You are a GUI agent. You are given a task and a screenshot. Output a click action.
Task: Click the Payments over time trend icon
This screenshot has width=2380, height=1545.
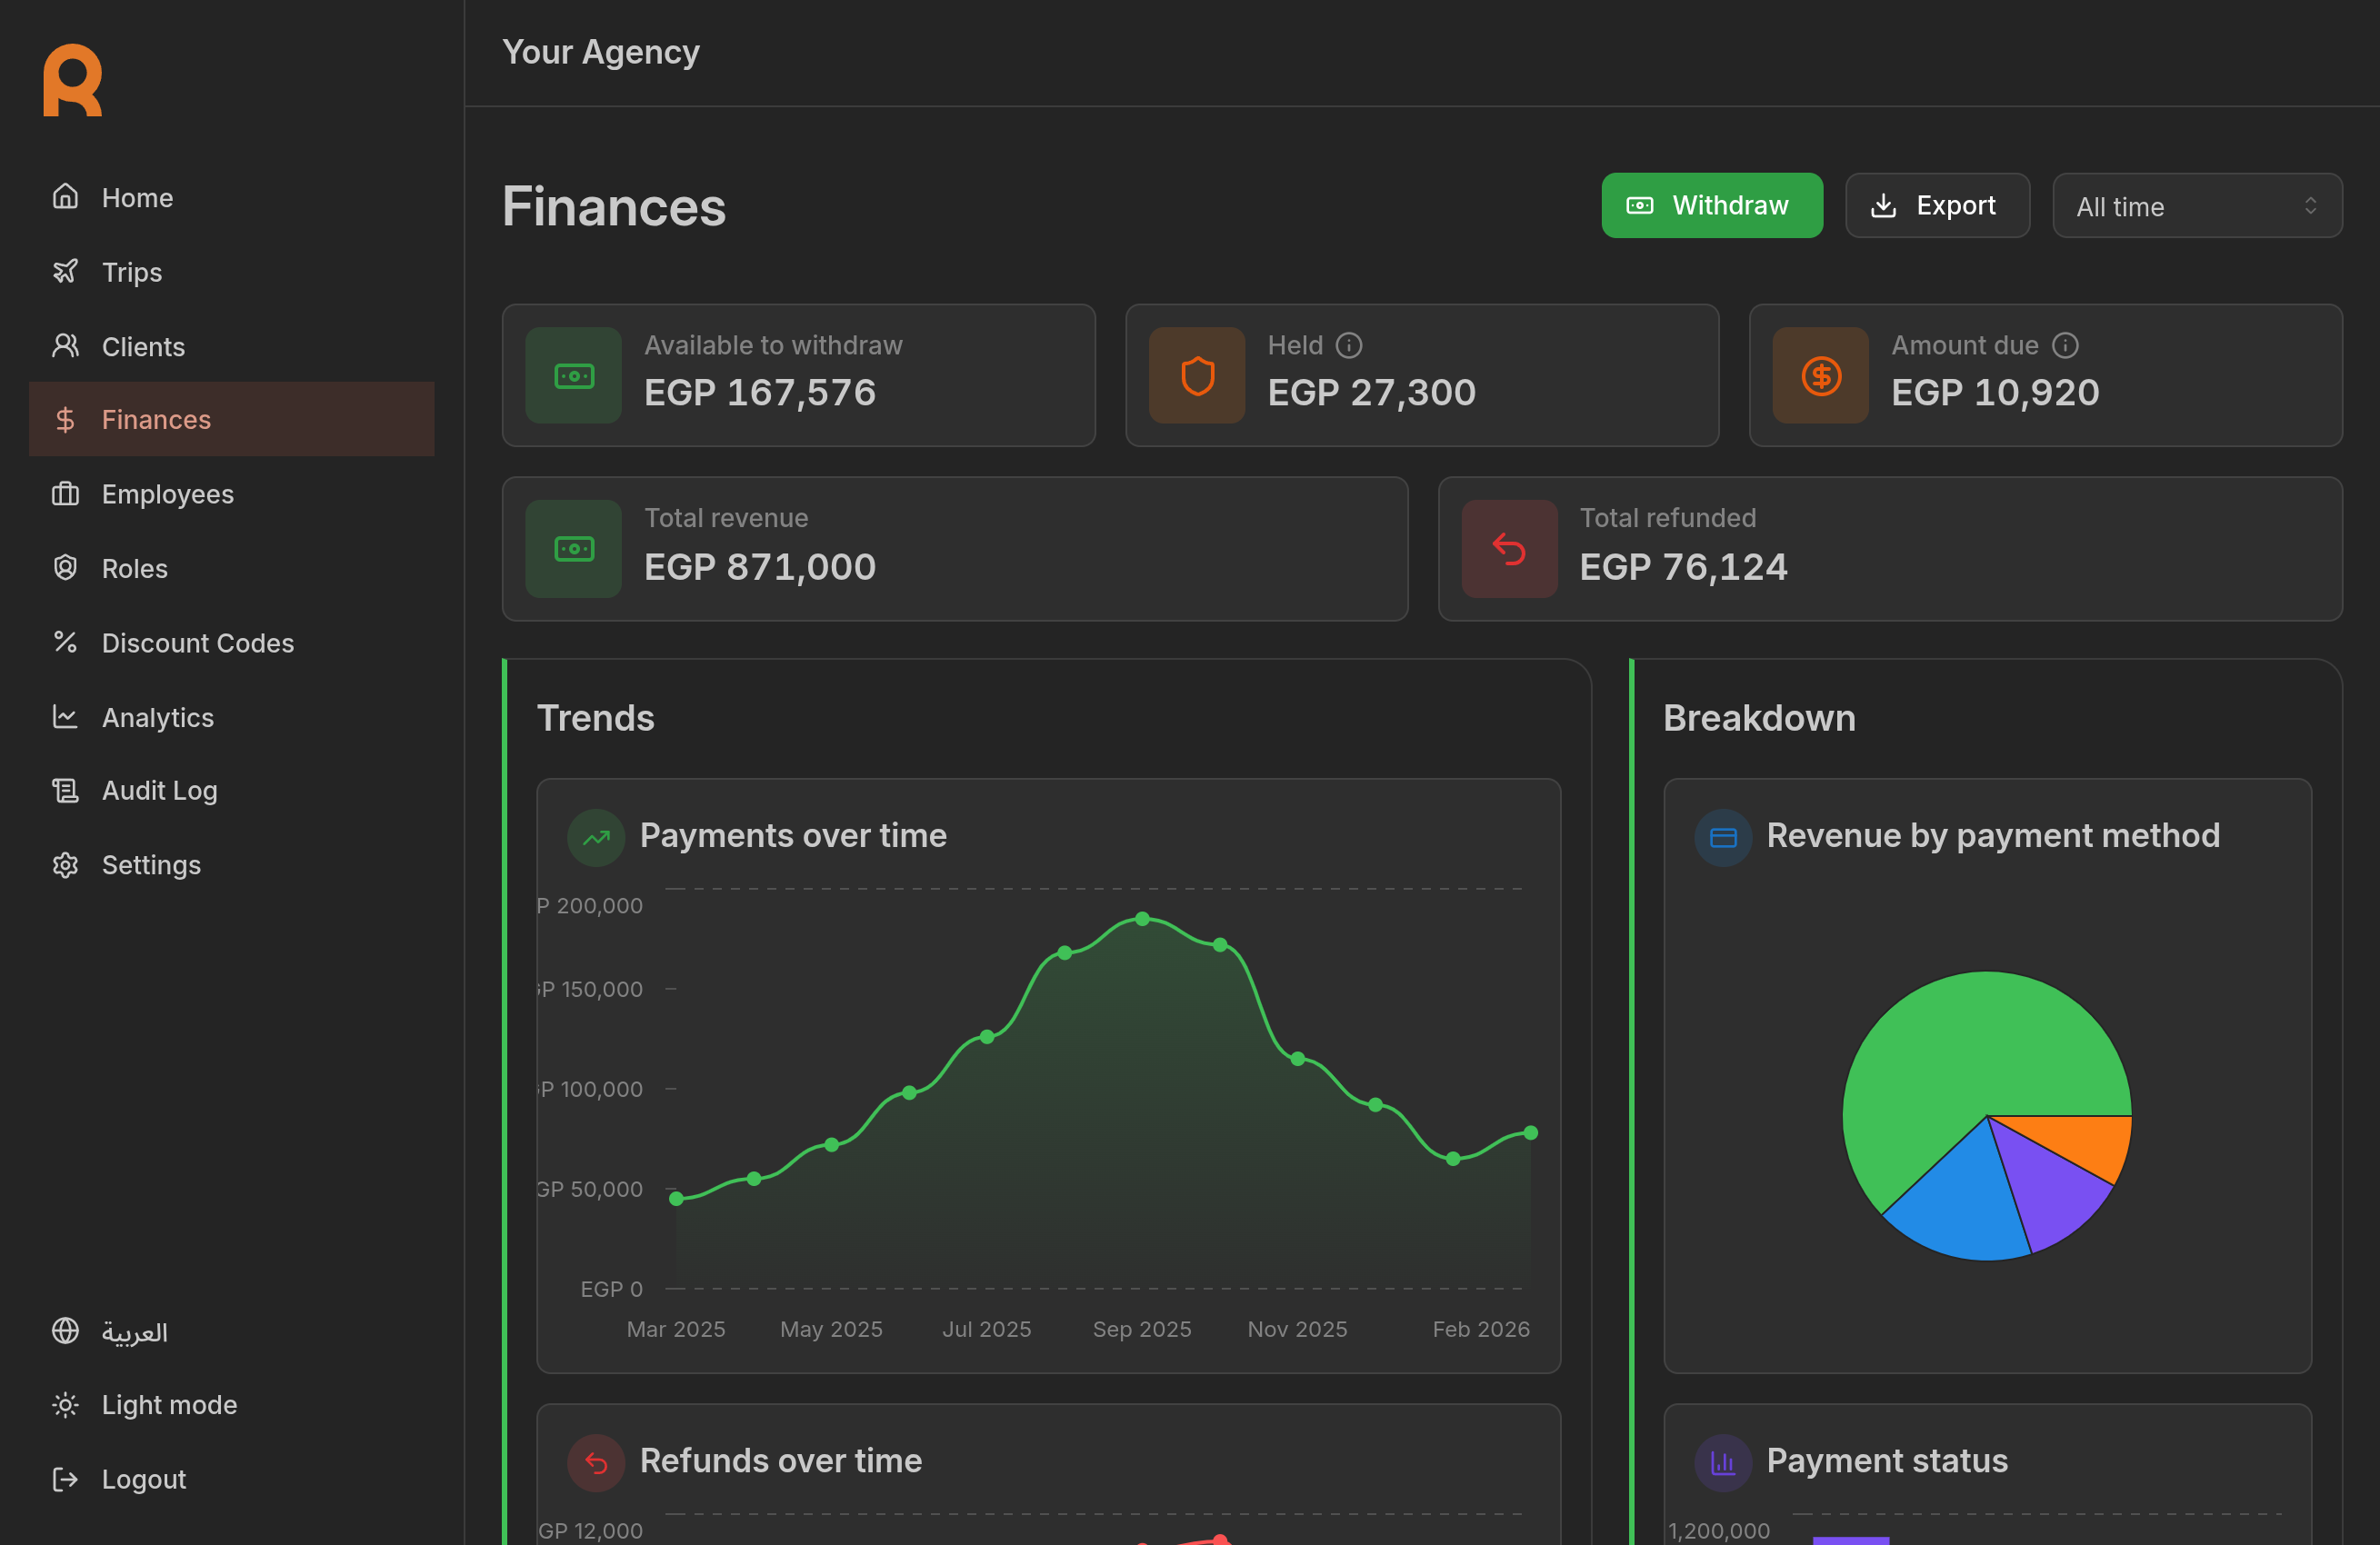596,838
